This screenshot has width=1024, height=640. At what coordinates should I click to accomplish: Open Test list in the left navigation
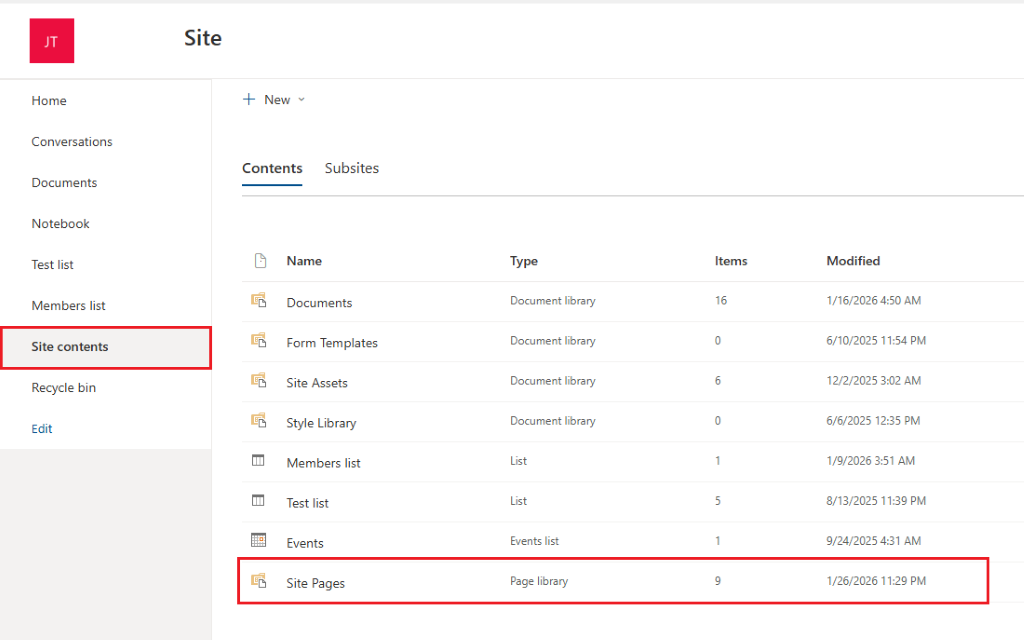pos(52,264)
